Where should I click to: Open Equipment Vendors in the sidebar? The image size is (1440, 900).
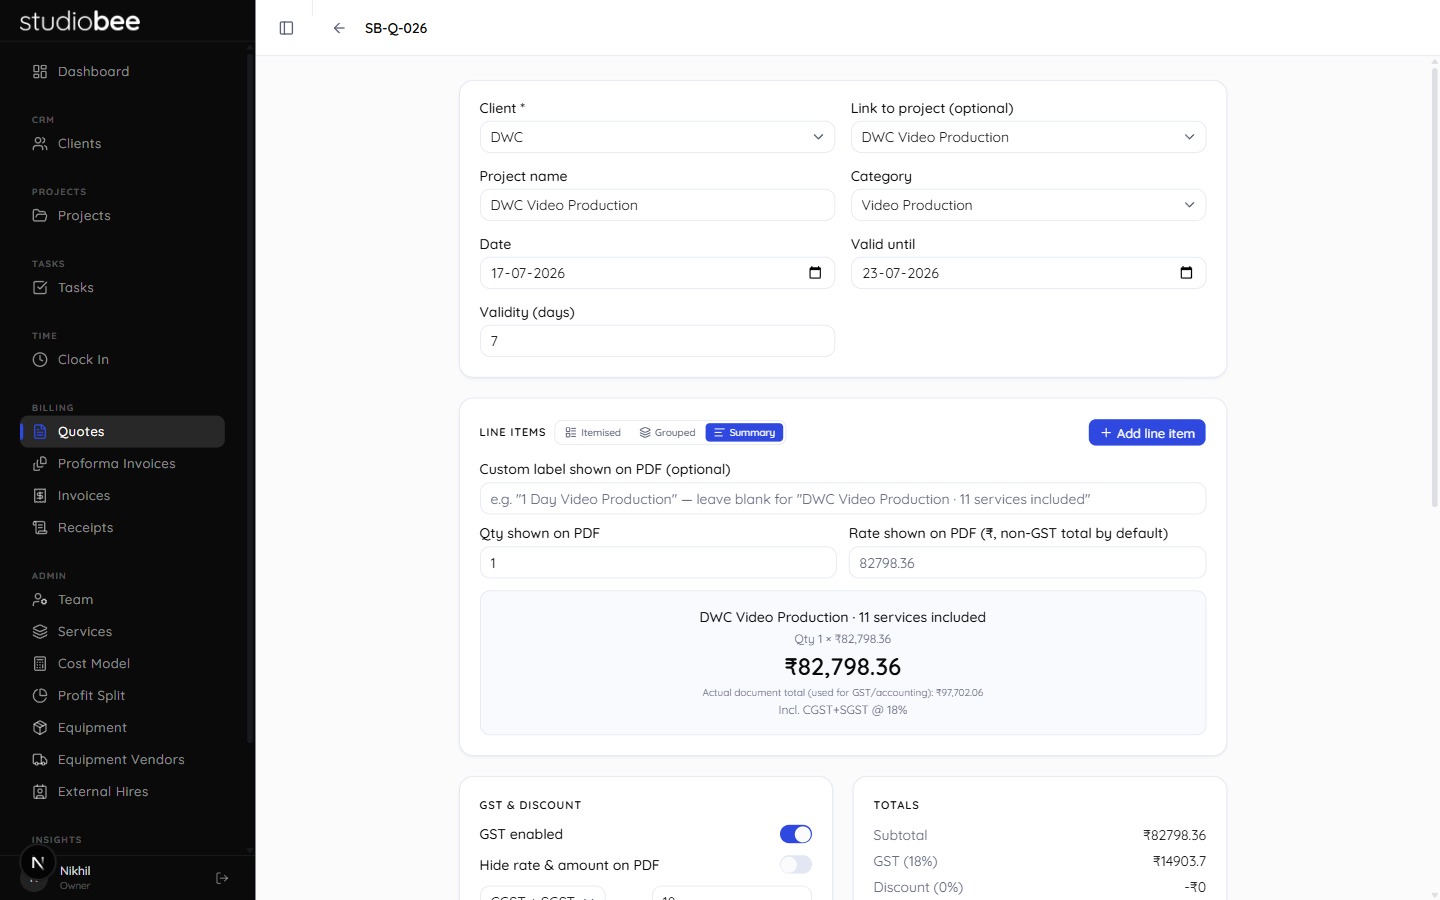122,760
